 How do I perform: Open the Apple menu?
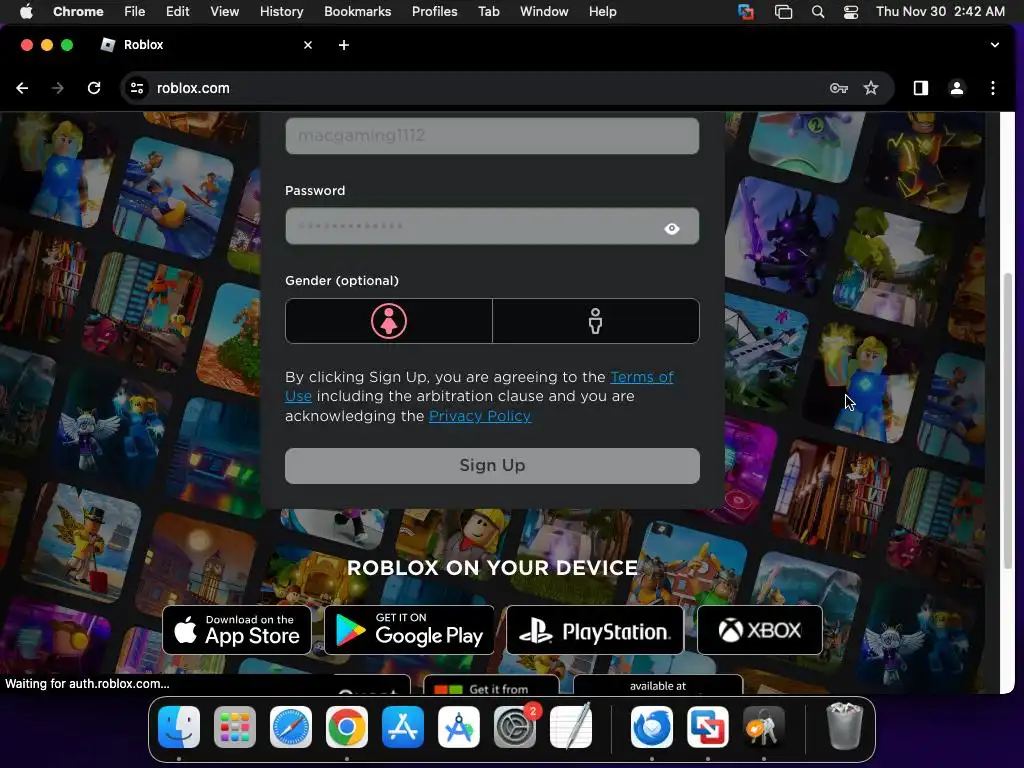point(26,12)
